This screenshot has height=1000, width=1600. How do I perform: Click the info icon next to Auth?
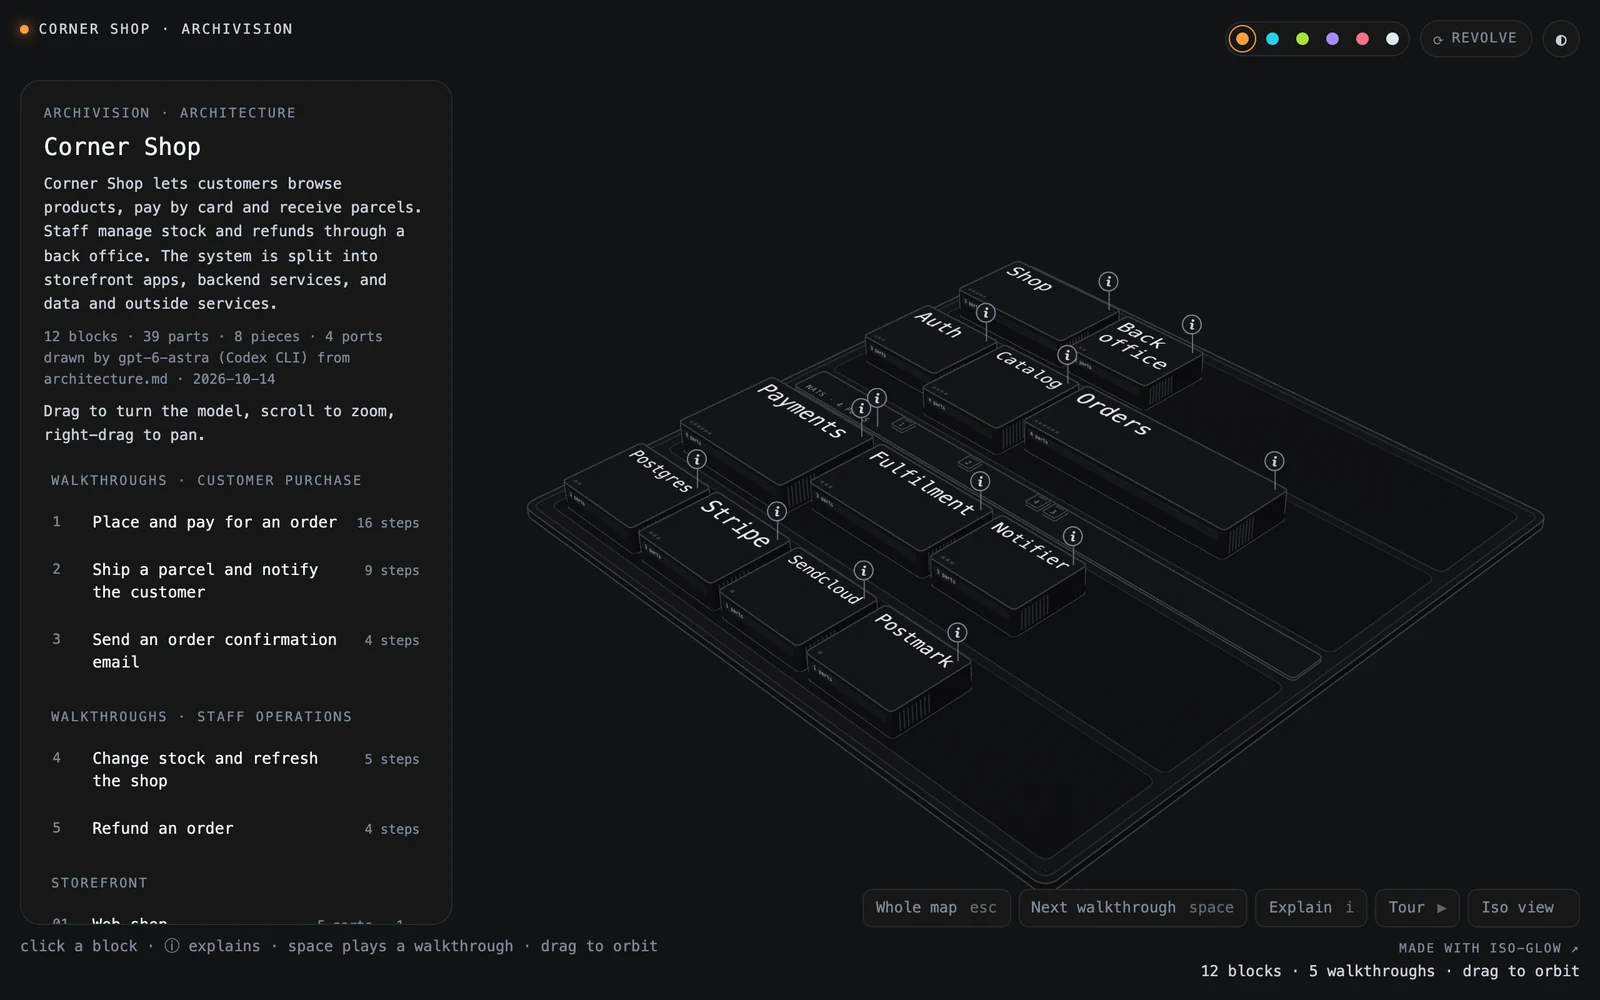(x=985, y=313)
